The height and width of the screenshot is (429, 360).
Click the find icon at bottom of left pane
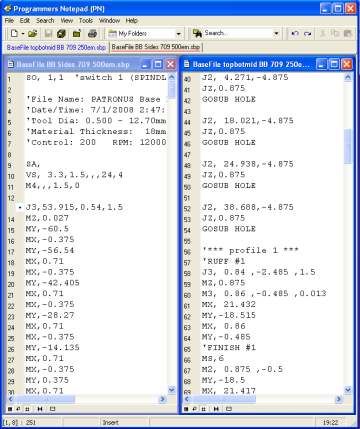[x=18, y=409]
